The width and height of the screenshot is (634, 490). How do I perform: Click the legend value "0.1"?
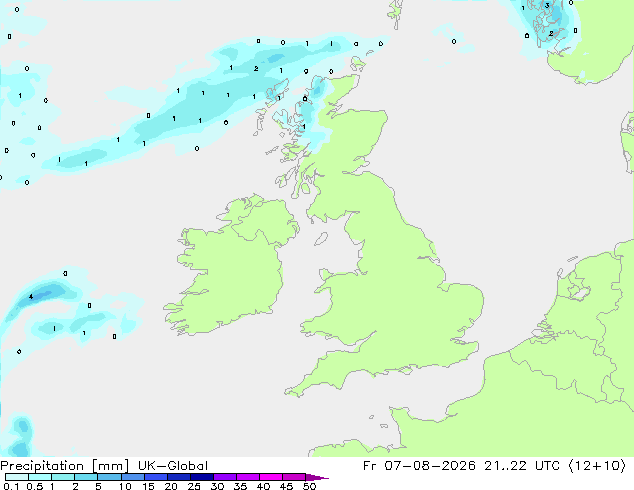point(11,486)
